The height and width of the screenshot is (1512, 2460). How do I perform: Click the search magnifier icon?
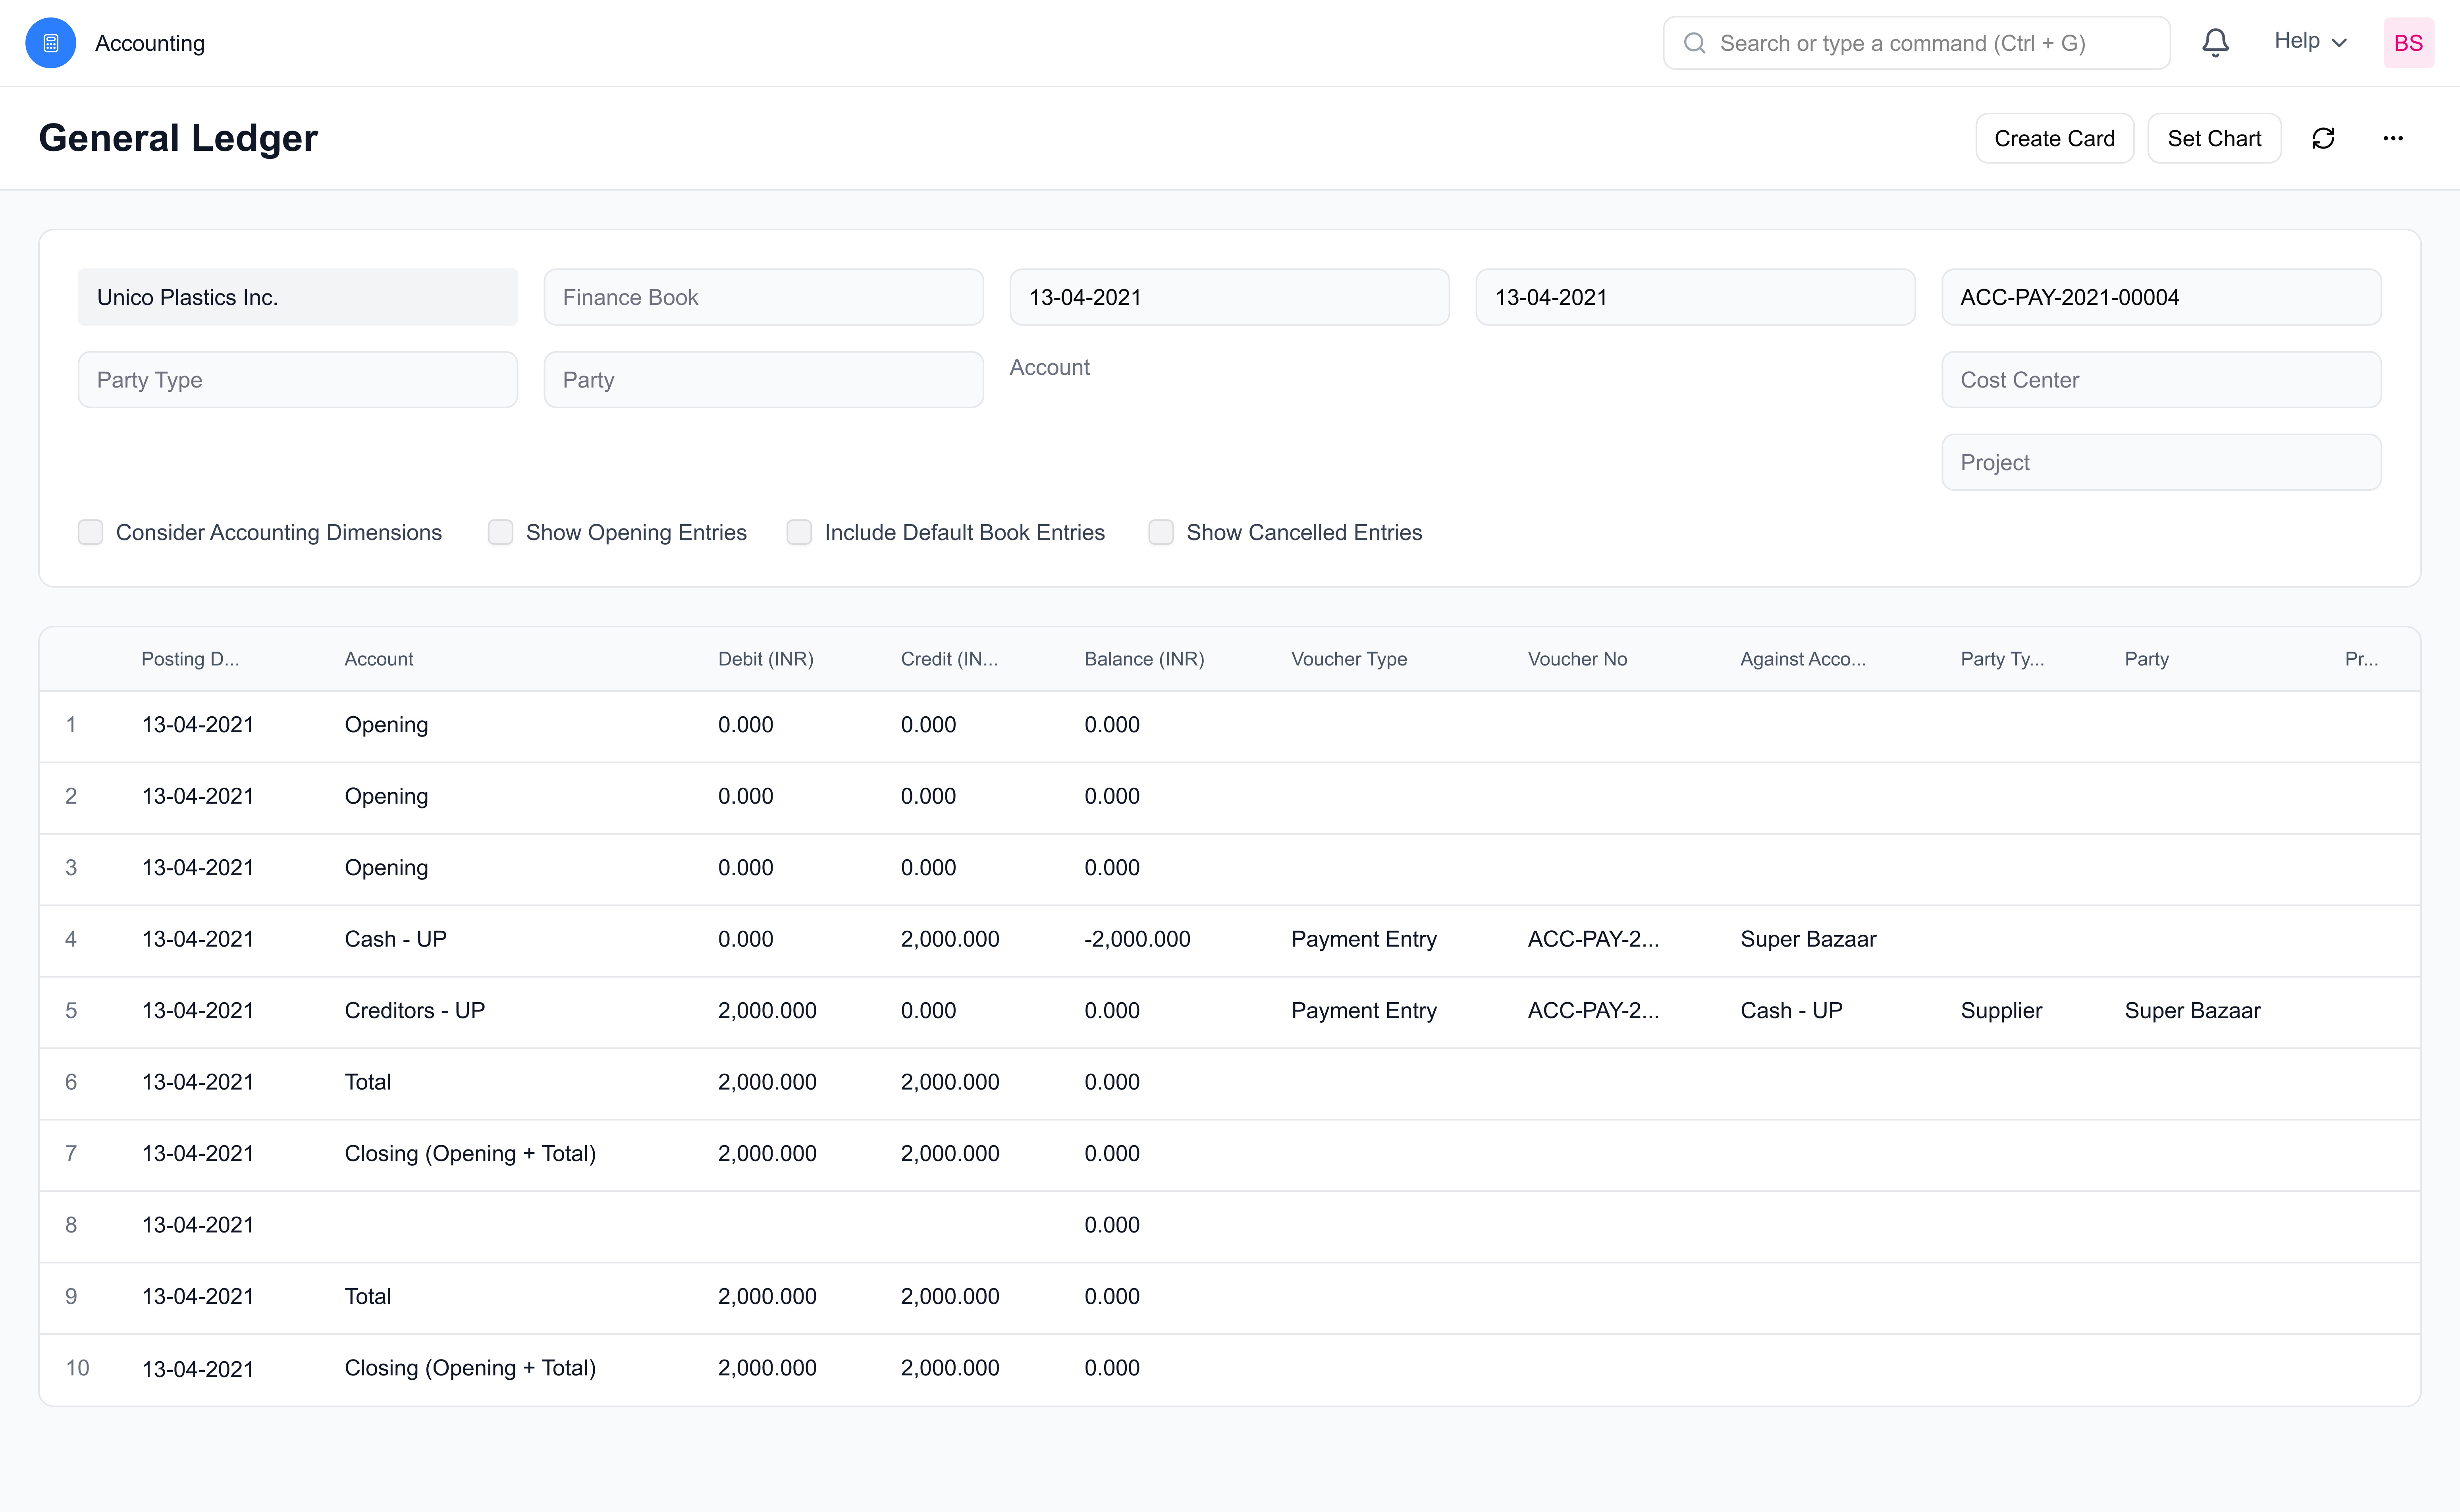[x=1694, y=43]
